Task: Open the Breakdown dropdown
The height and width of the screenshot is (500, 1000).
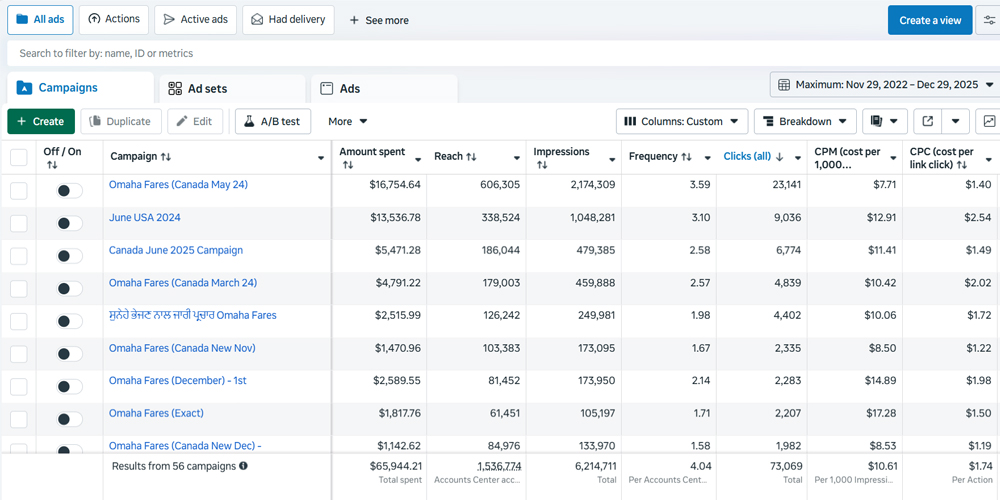Action: point(804,121)
